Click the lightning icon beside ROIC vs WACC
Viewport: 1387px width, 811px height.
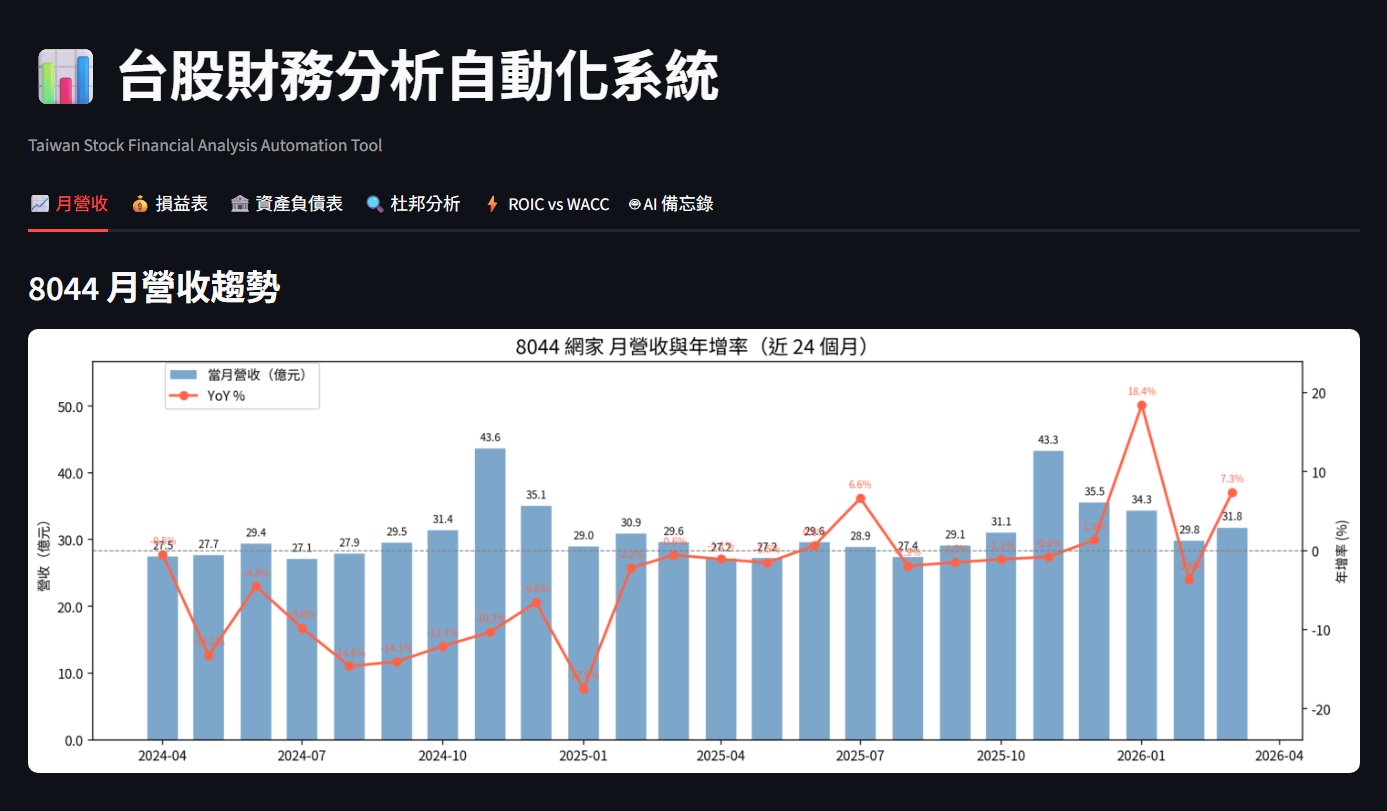click(491, 203)
